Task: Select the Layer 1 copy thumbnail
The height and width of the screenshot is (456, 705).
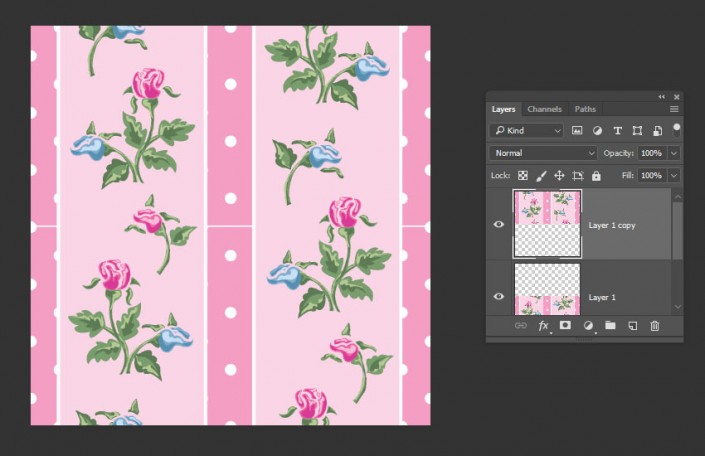Action: pyautogui.click(x=547, y=225)
